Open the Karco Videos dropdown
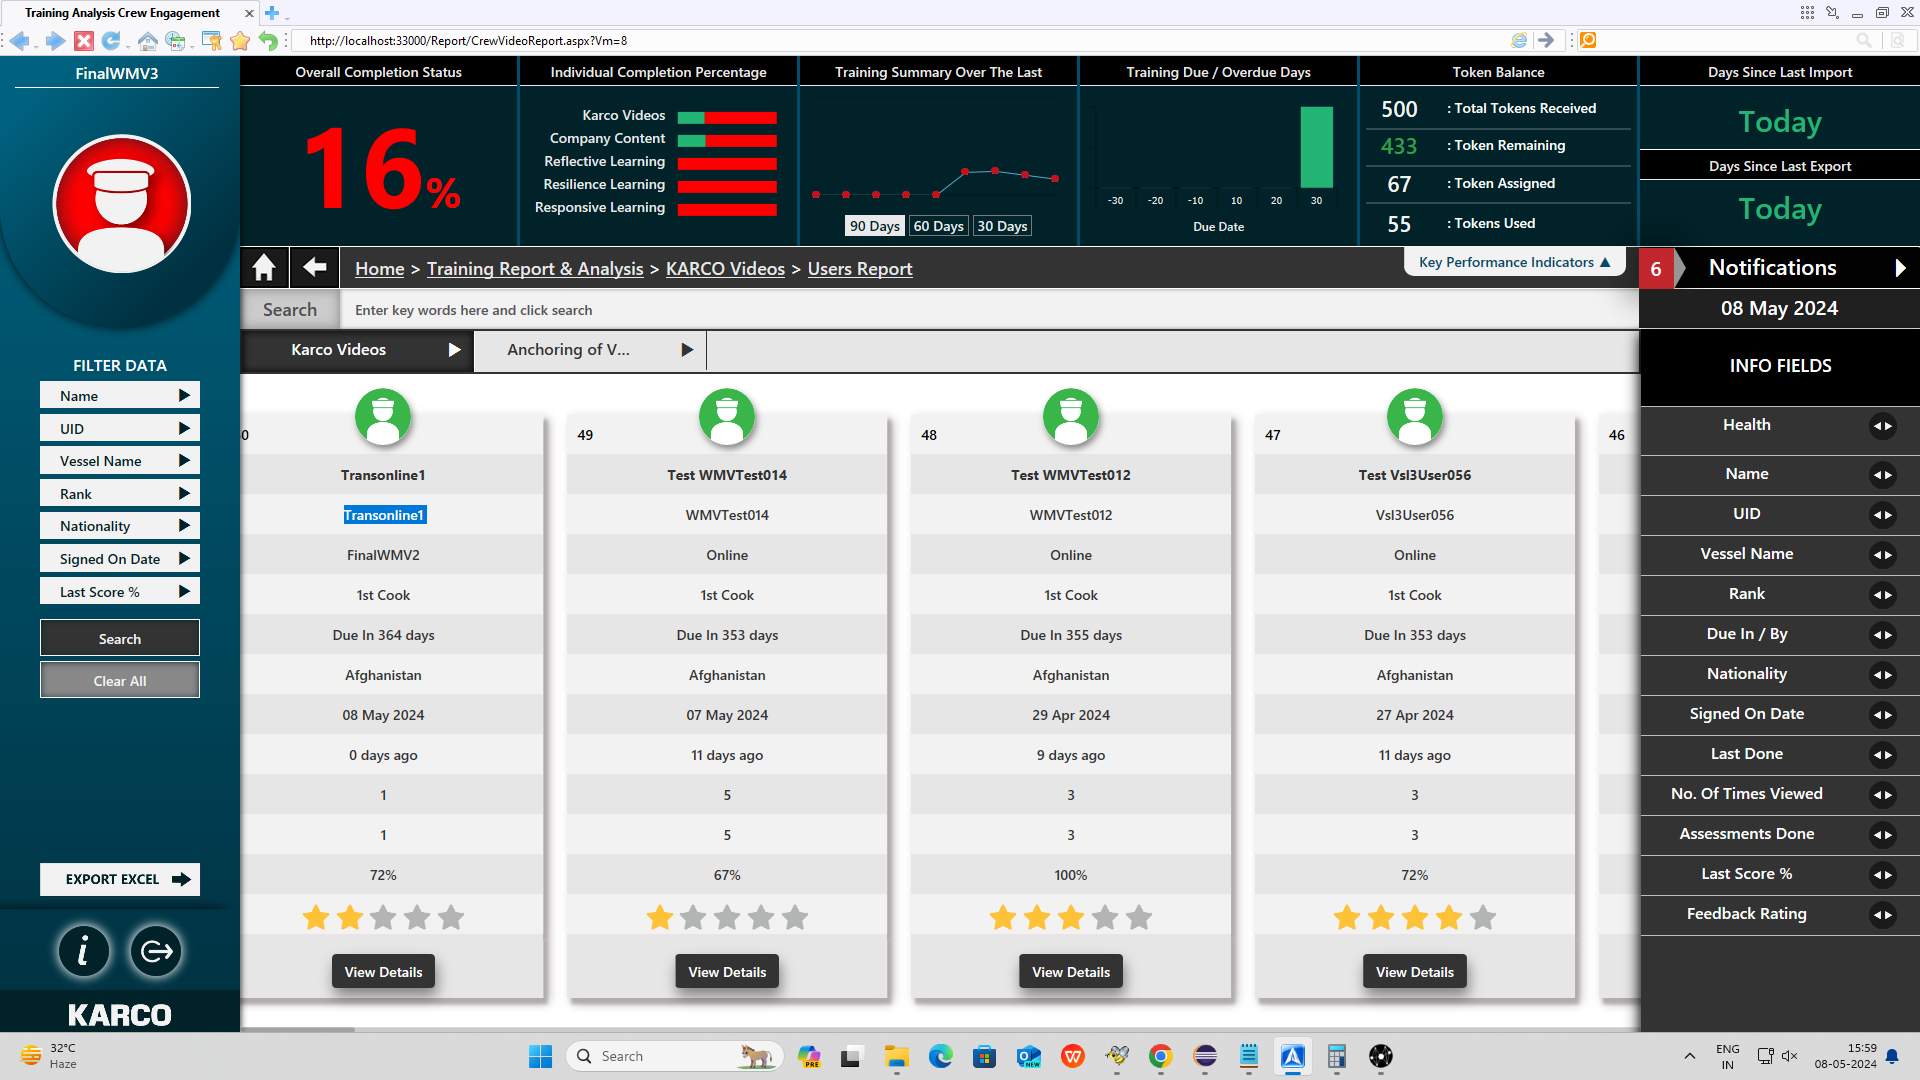 (x=358, y=350)
